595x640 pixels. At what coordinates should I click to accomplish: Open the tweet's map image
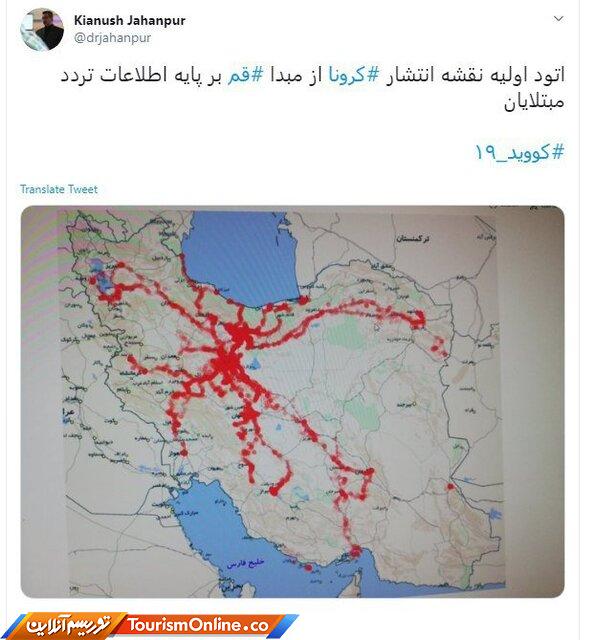pos(293,401)
